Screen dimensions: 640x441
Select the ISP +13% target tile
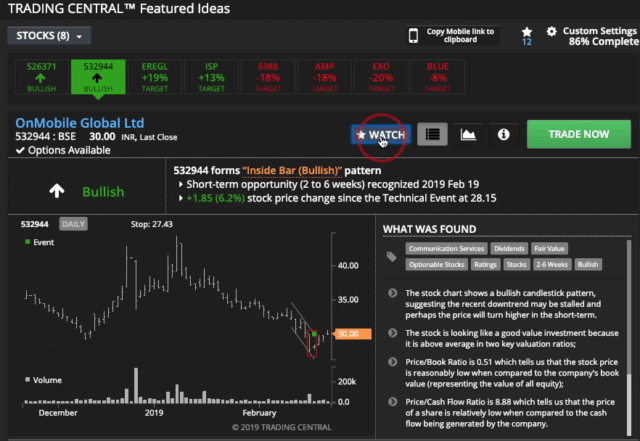(x=211, y=77)
